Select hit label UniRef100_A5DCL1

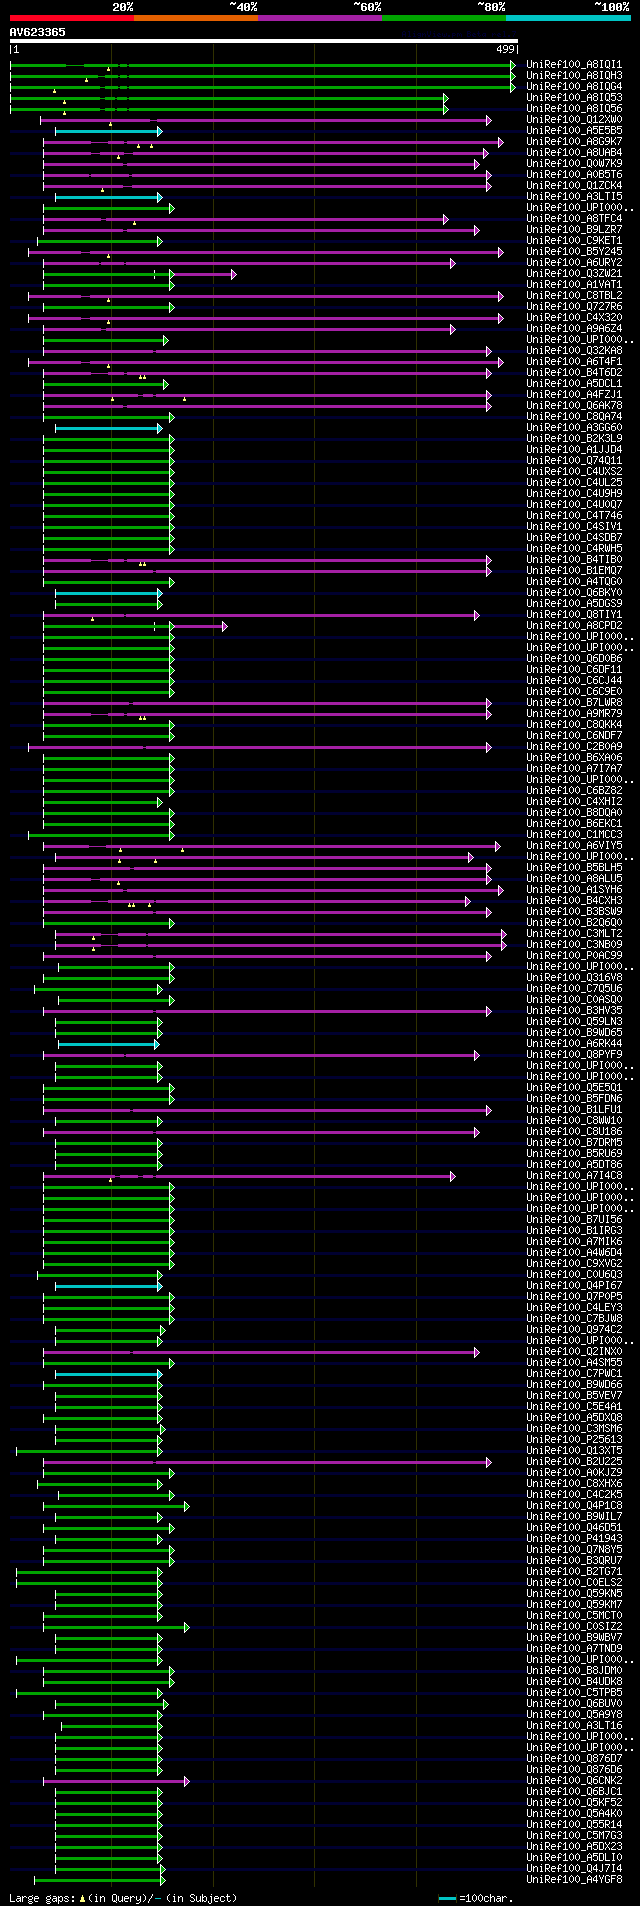tap(574, 384)
